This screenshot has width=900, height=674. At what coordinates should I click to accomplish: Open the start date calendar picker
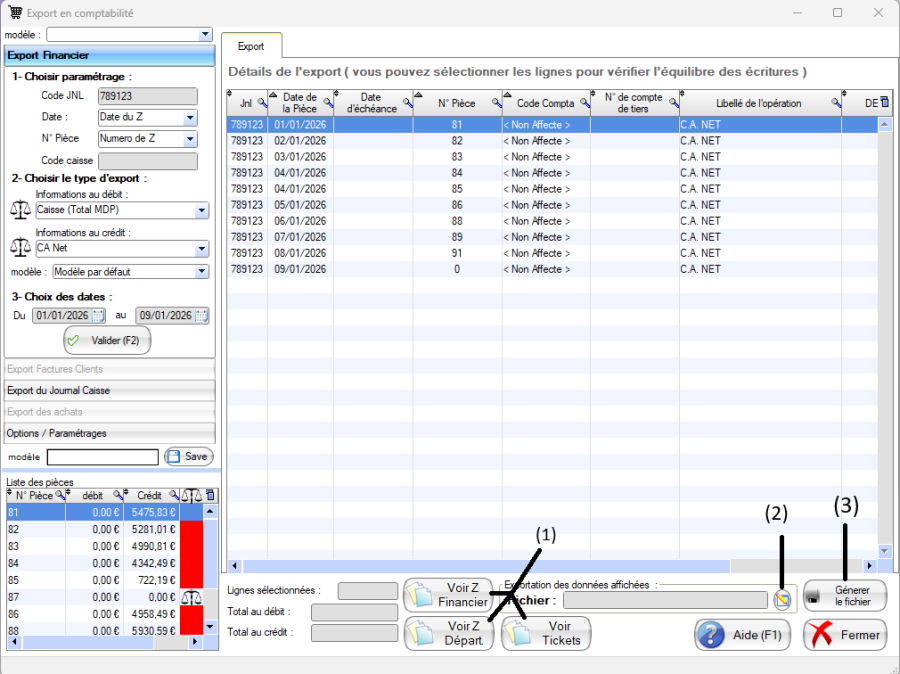[x=98, y=316]
